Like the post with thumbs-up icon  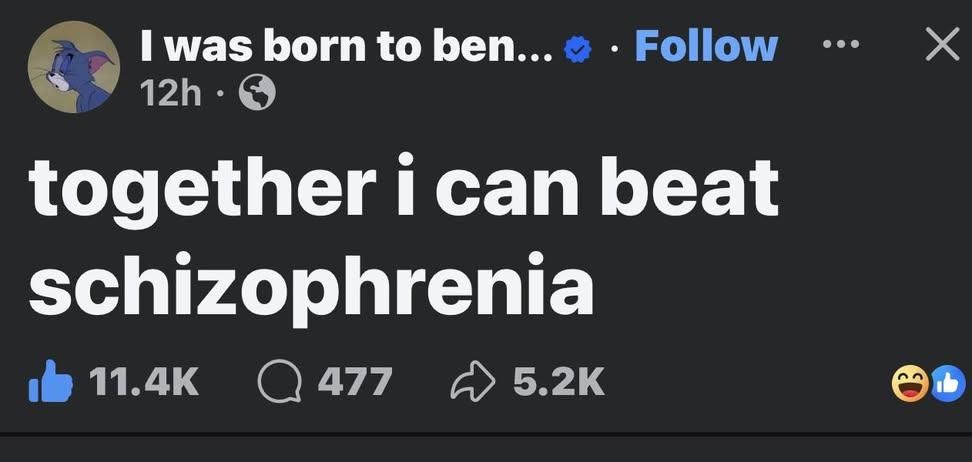click(x=50, y=381)
